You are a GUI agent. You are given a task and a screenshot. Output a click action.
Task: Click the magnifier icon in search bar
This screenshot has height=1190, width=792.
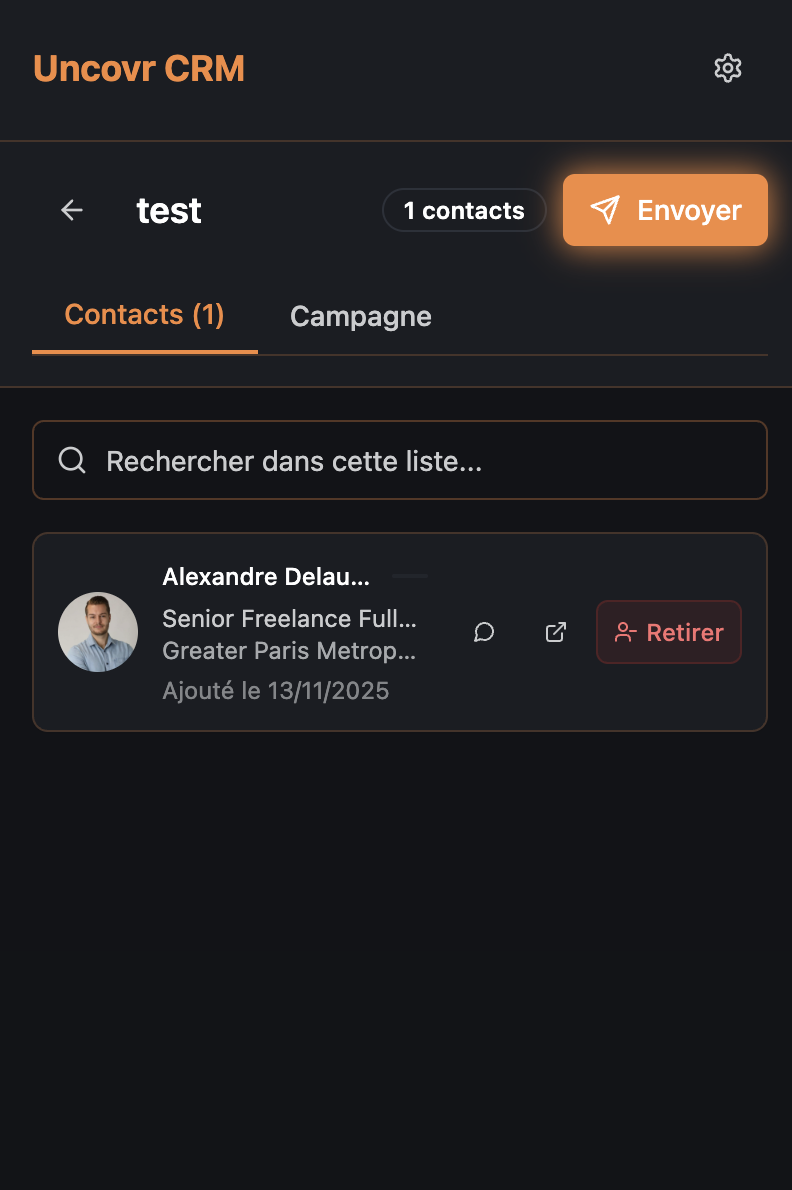72,460
